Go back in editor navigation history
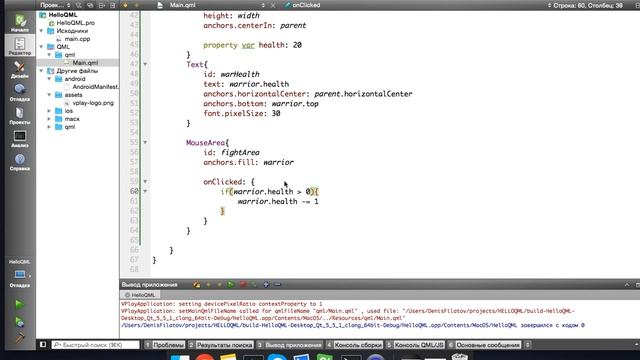Screen dimensions: 640x360 click(126, 5)
